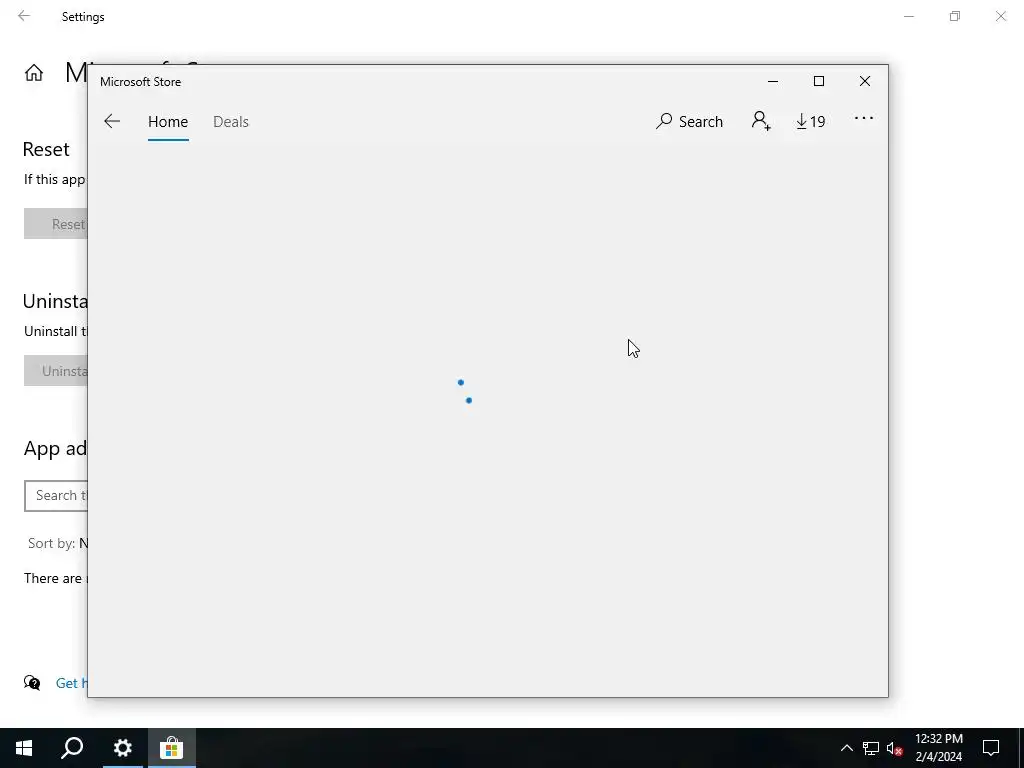Close the Settings window

tap(1000, 16)
